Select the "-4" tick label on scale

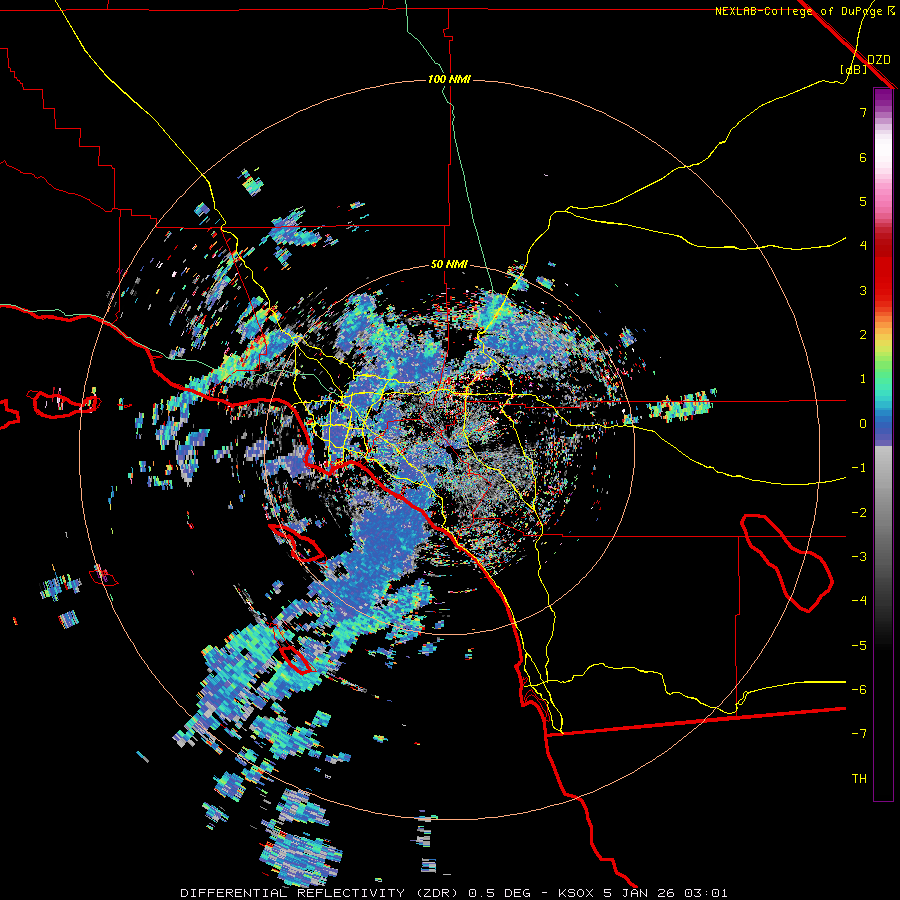[x=859, y=601]
